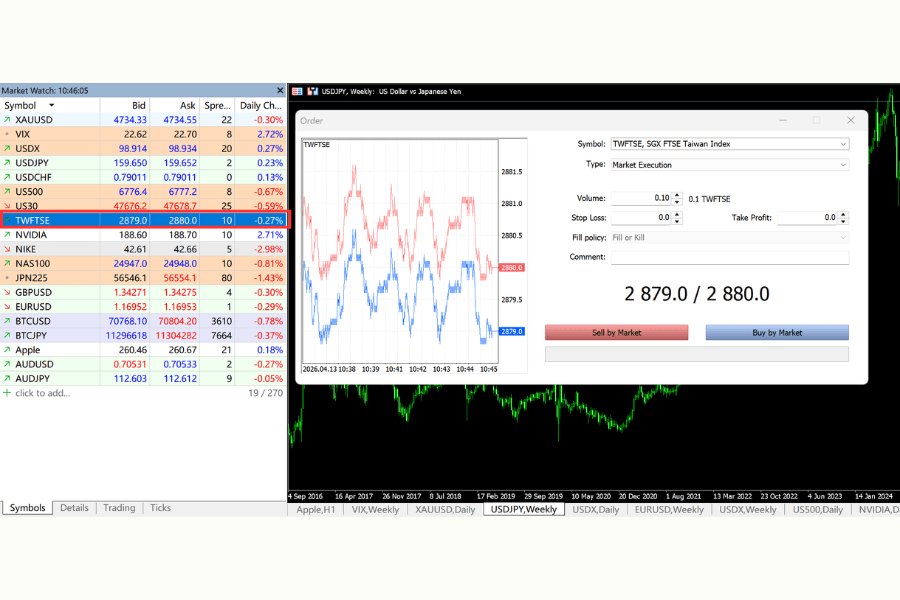Click the uptrend arrow beside BTCUSD

[8, 321]
